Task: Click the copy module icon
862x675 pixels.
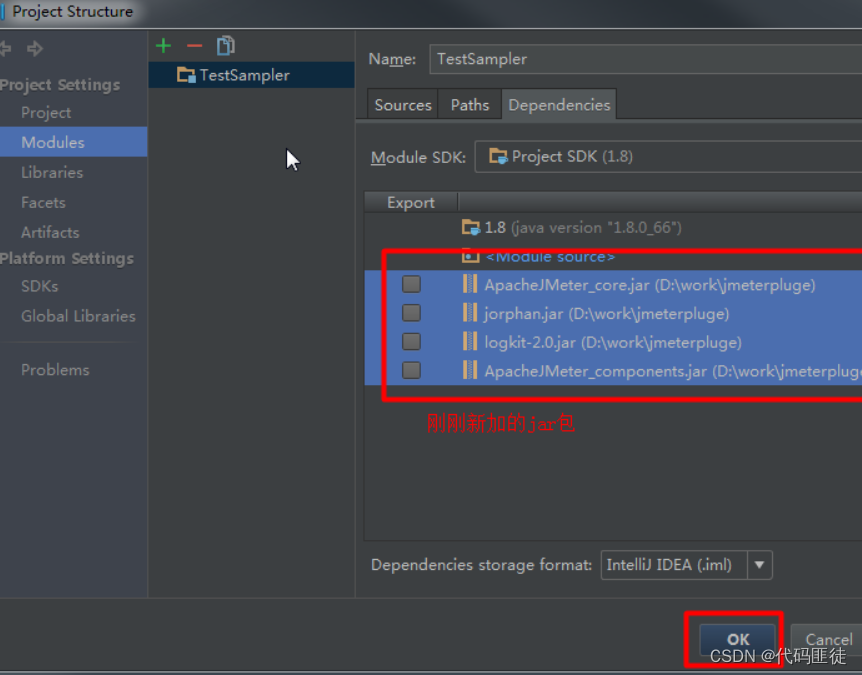Action: pos(225,46)
